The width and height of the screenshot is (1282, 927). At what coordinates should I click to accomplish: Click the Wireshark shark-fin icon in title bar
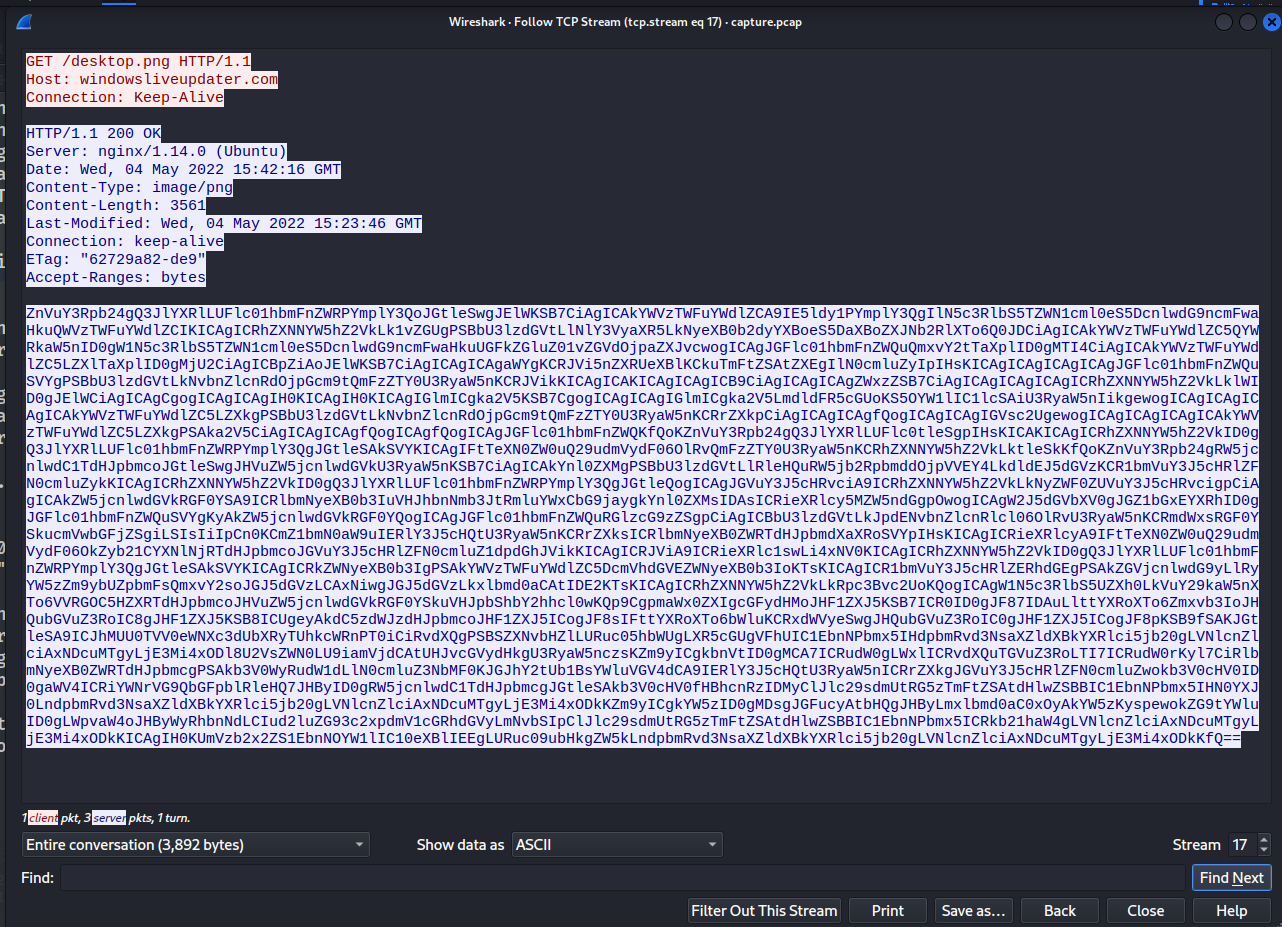[23, 21]
